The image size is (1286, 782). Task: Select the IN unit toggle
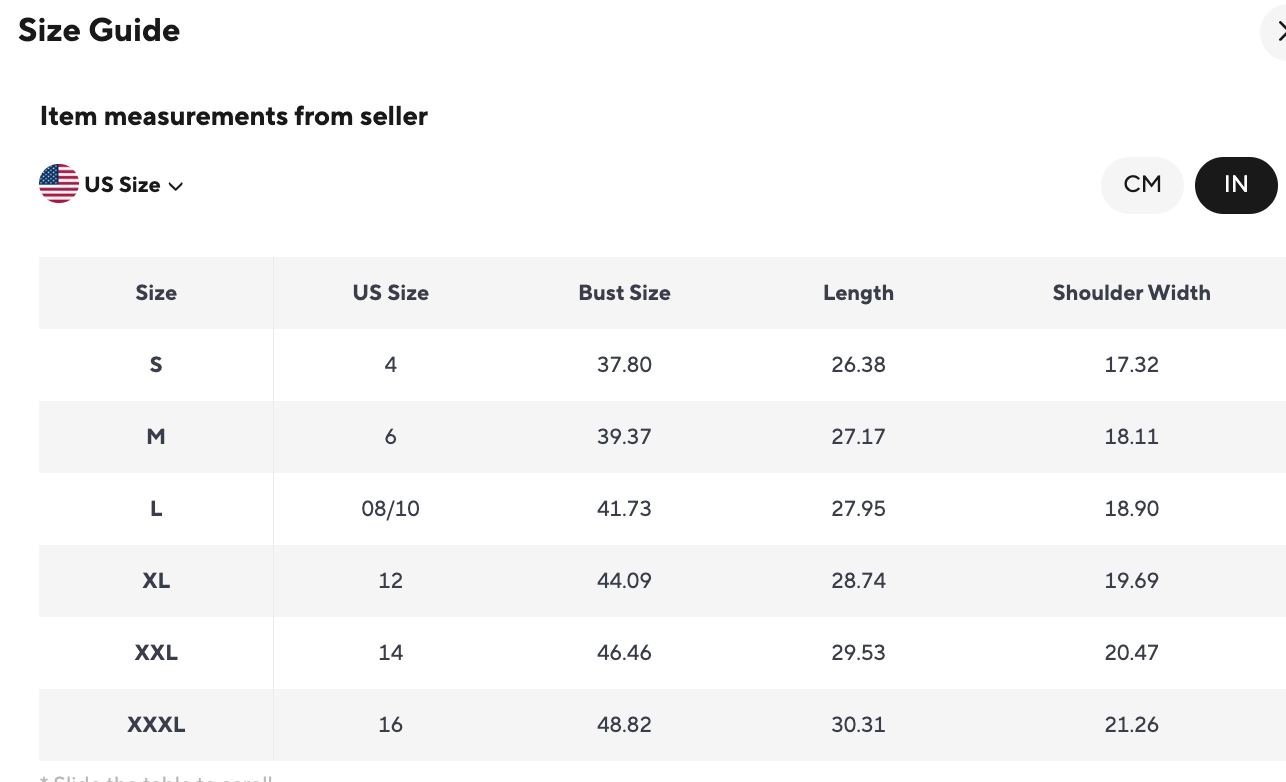click(1235, 185)
